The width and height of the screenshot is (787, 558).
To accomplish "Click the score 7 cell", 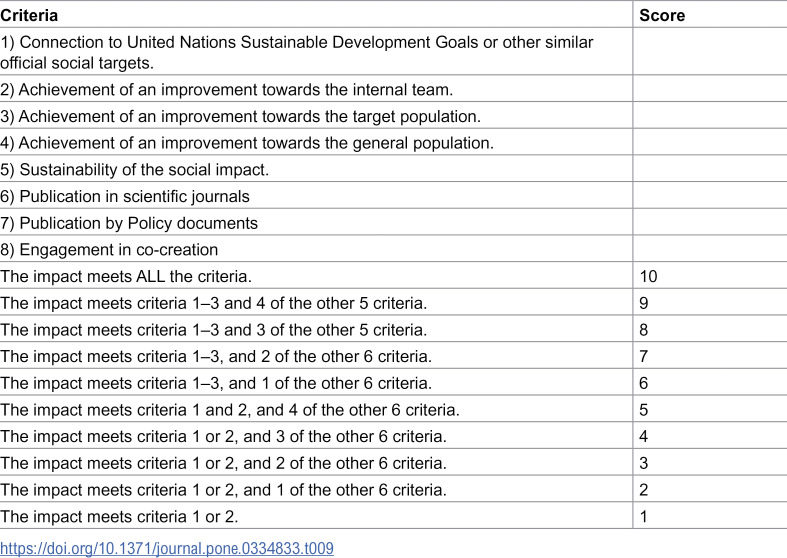I will 710,356.
